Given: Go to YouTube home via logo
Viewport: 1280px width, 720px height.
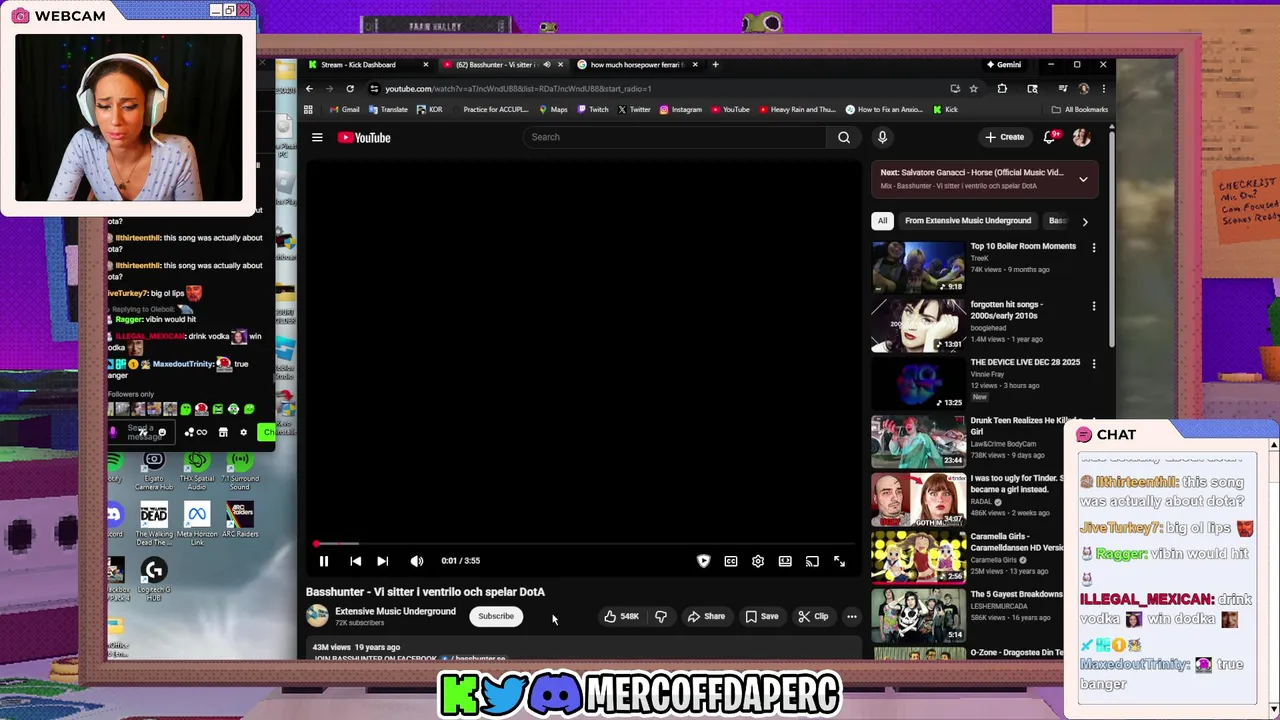Looking at the screenshot, I should 364,138.
